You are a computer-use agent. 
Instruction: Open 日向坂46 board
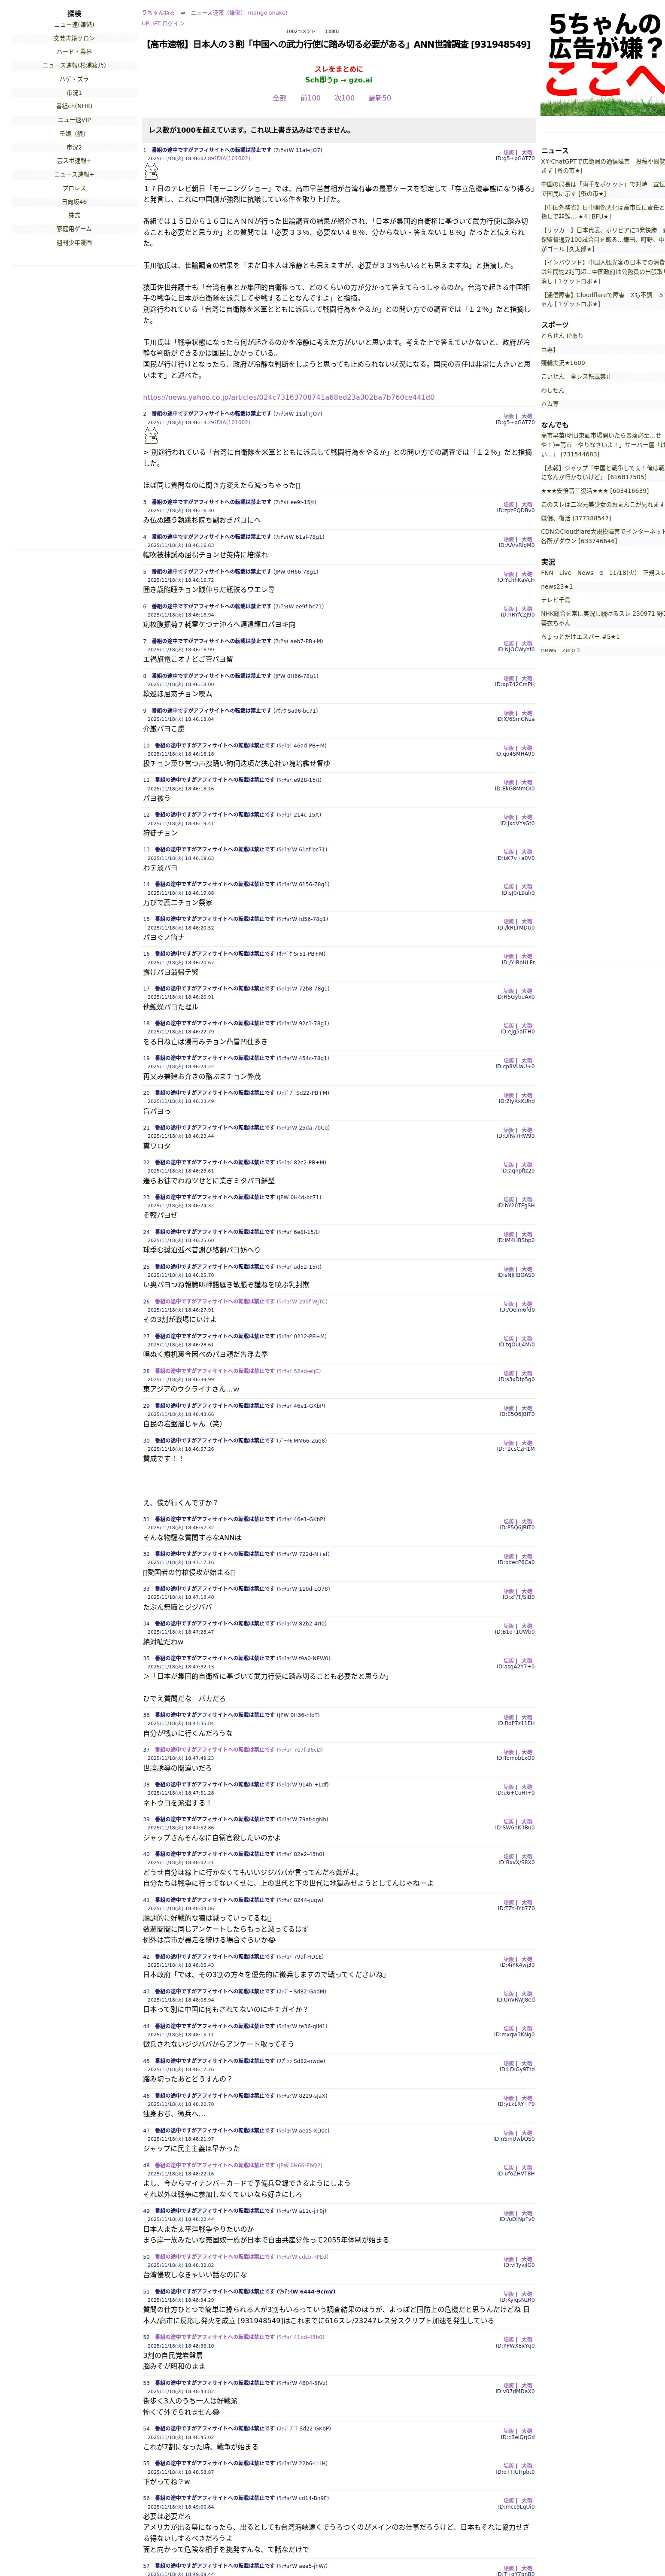(x=74, y=202)
